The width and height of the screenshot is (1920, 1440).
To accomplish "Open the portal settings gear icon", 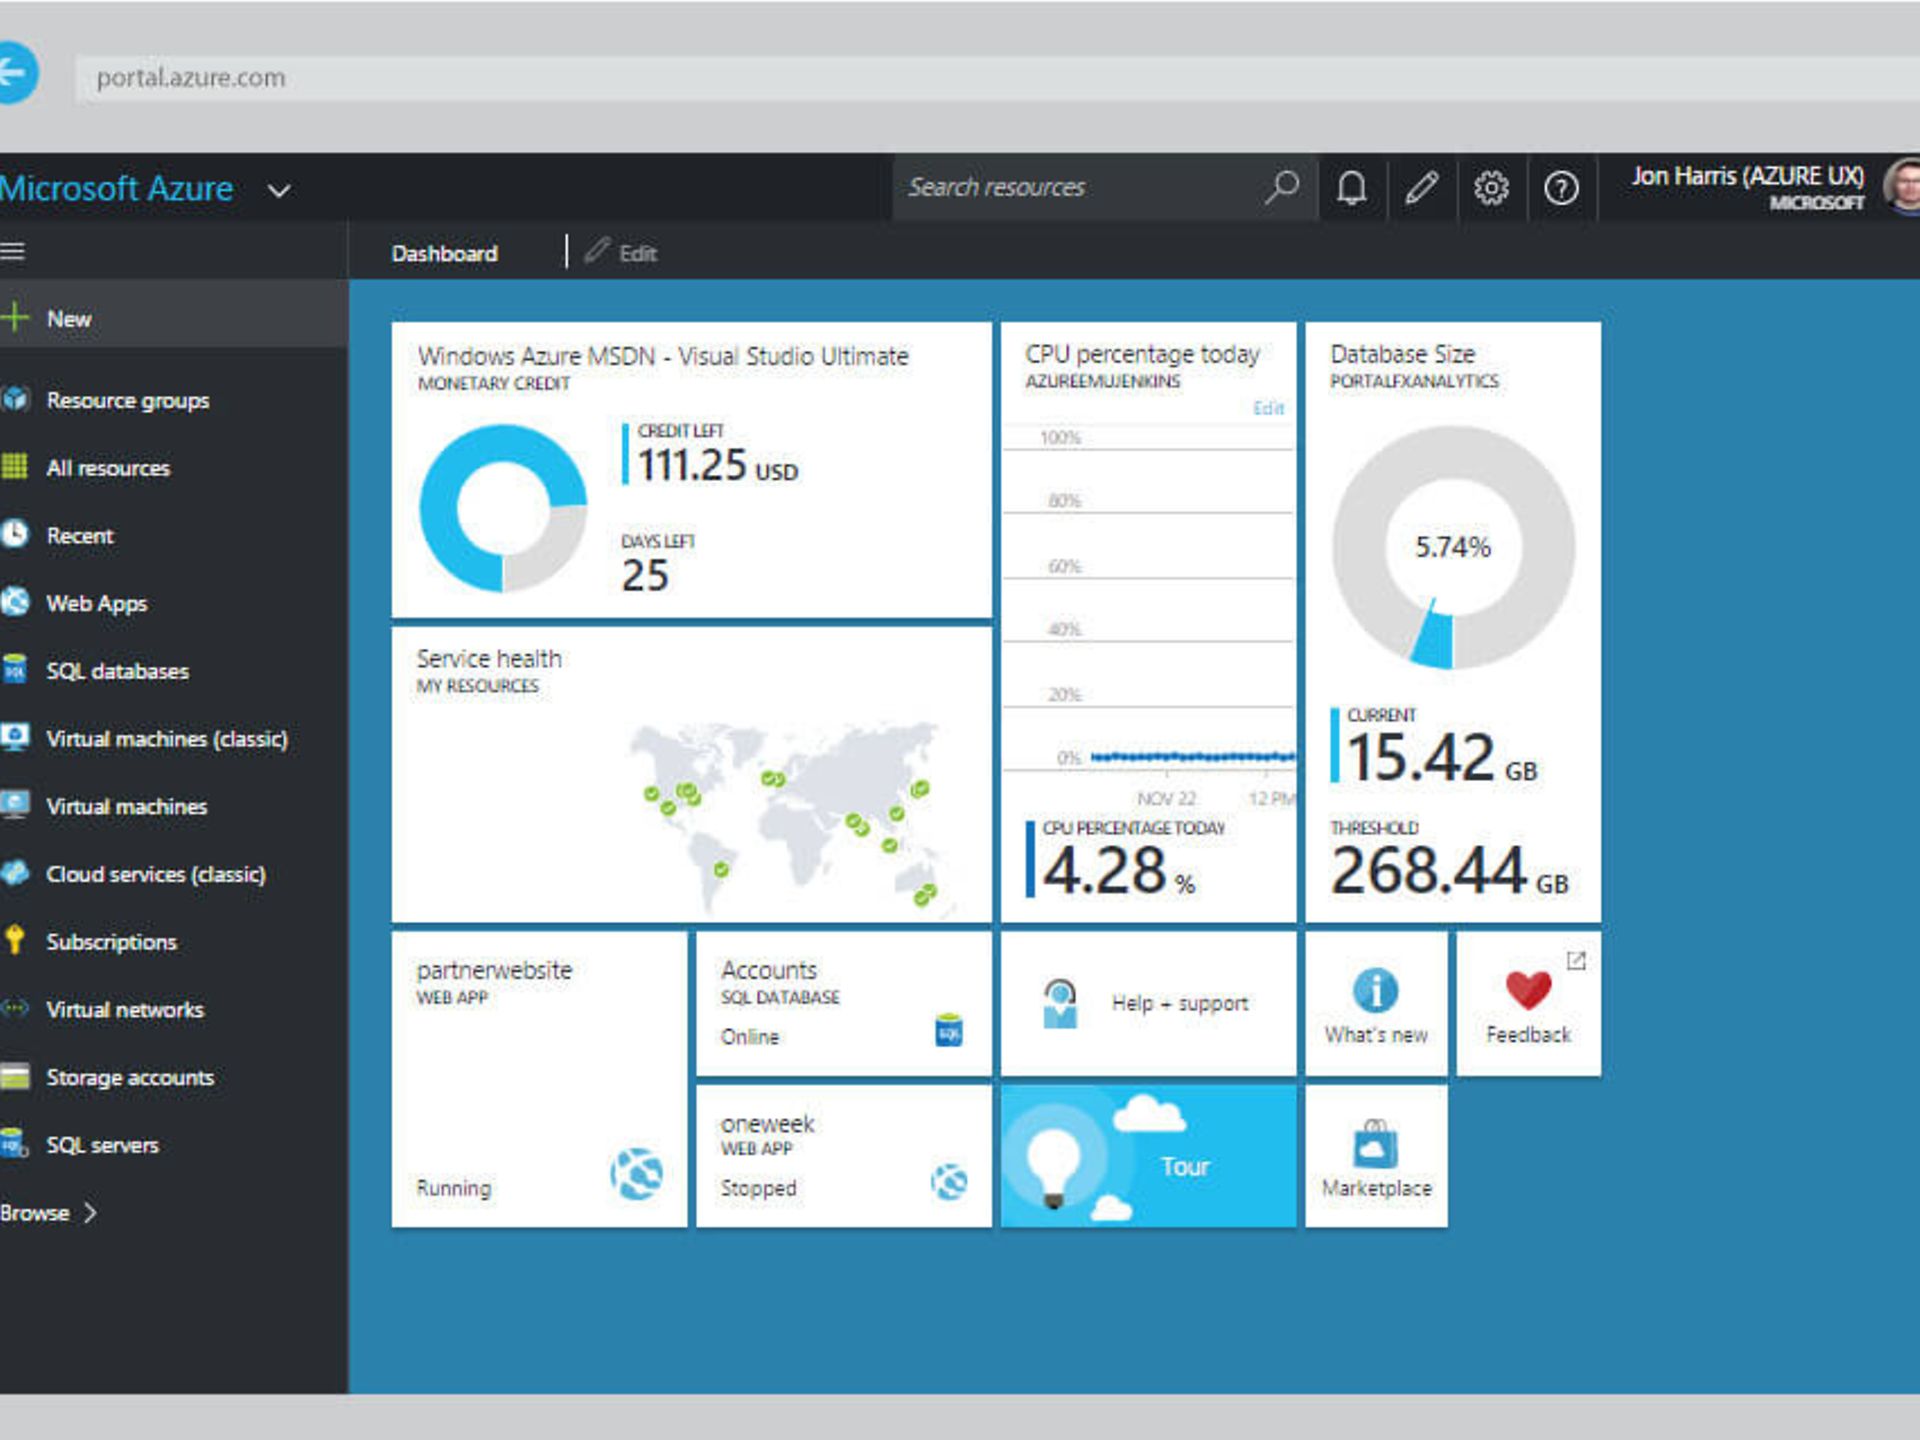I will pos(1492,187).
